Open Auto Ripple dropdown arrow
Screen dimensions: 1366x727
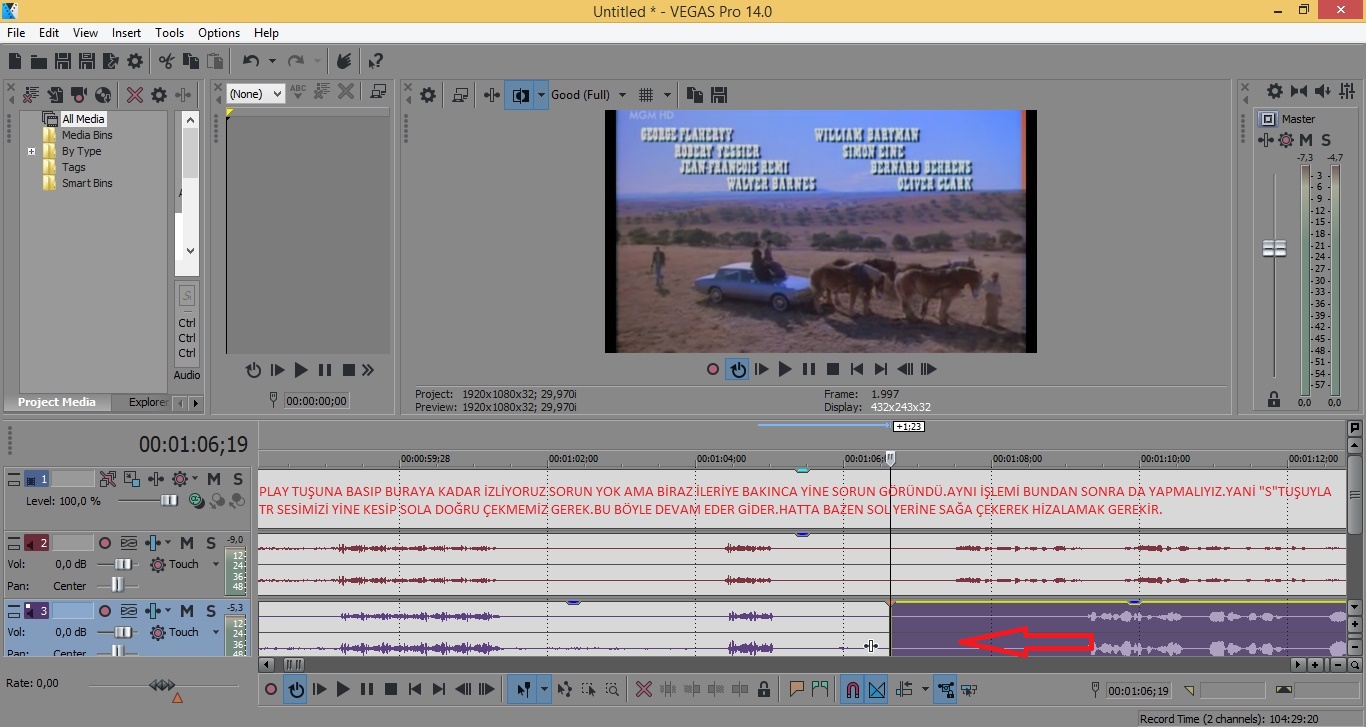coord(924,689)
